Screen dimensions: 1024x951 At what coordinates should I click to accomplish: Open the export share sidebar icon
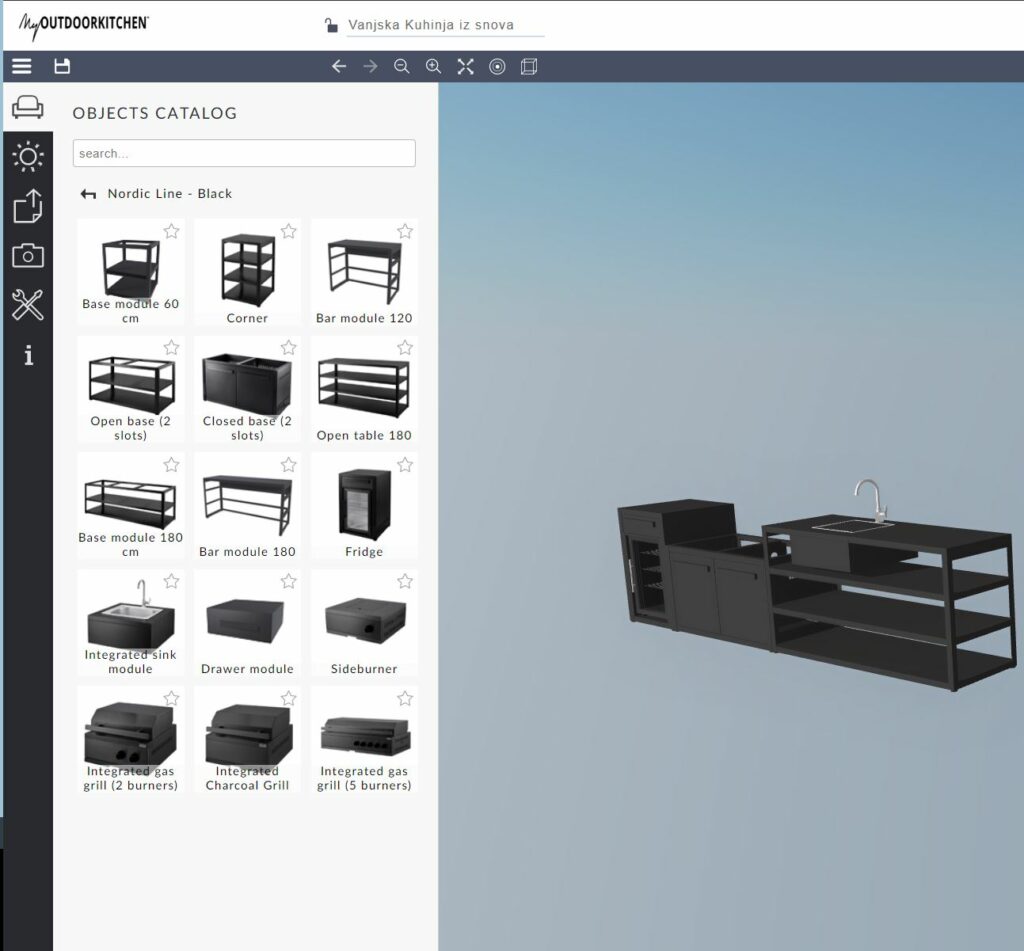click(28, 206)
